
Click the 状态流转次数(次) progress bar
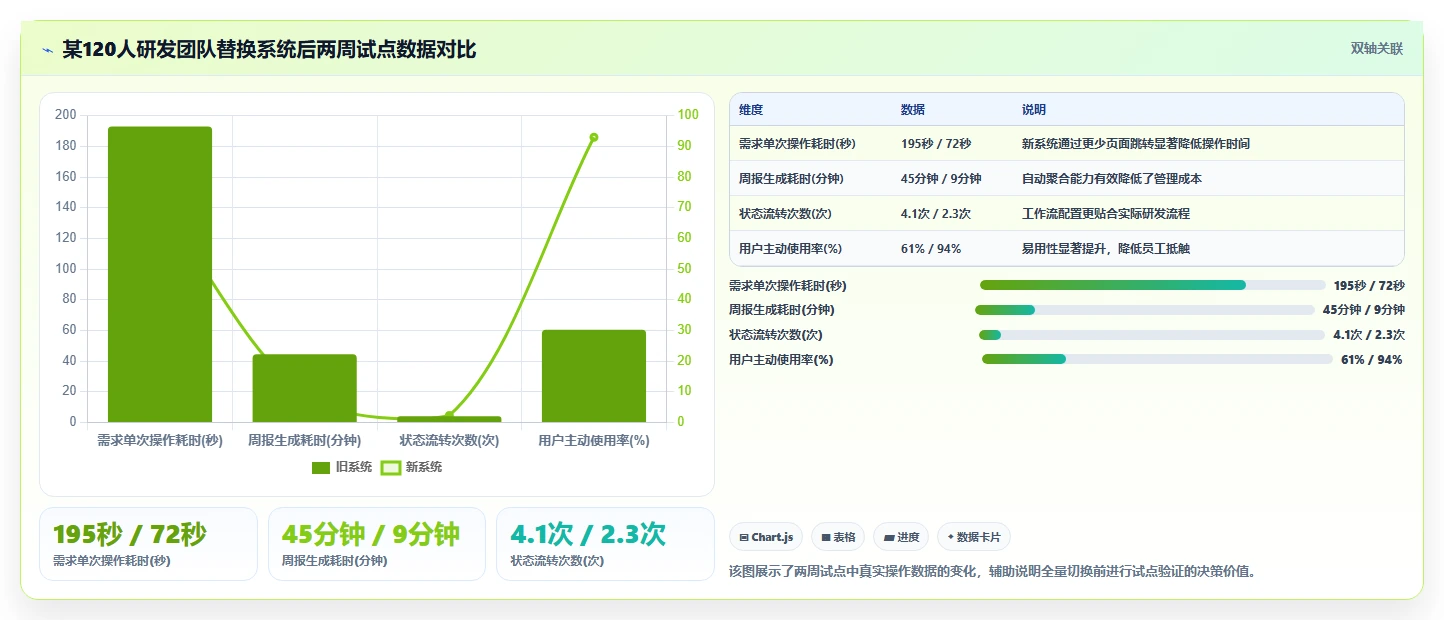[x=1152, y=335]
